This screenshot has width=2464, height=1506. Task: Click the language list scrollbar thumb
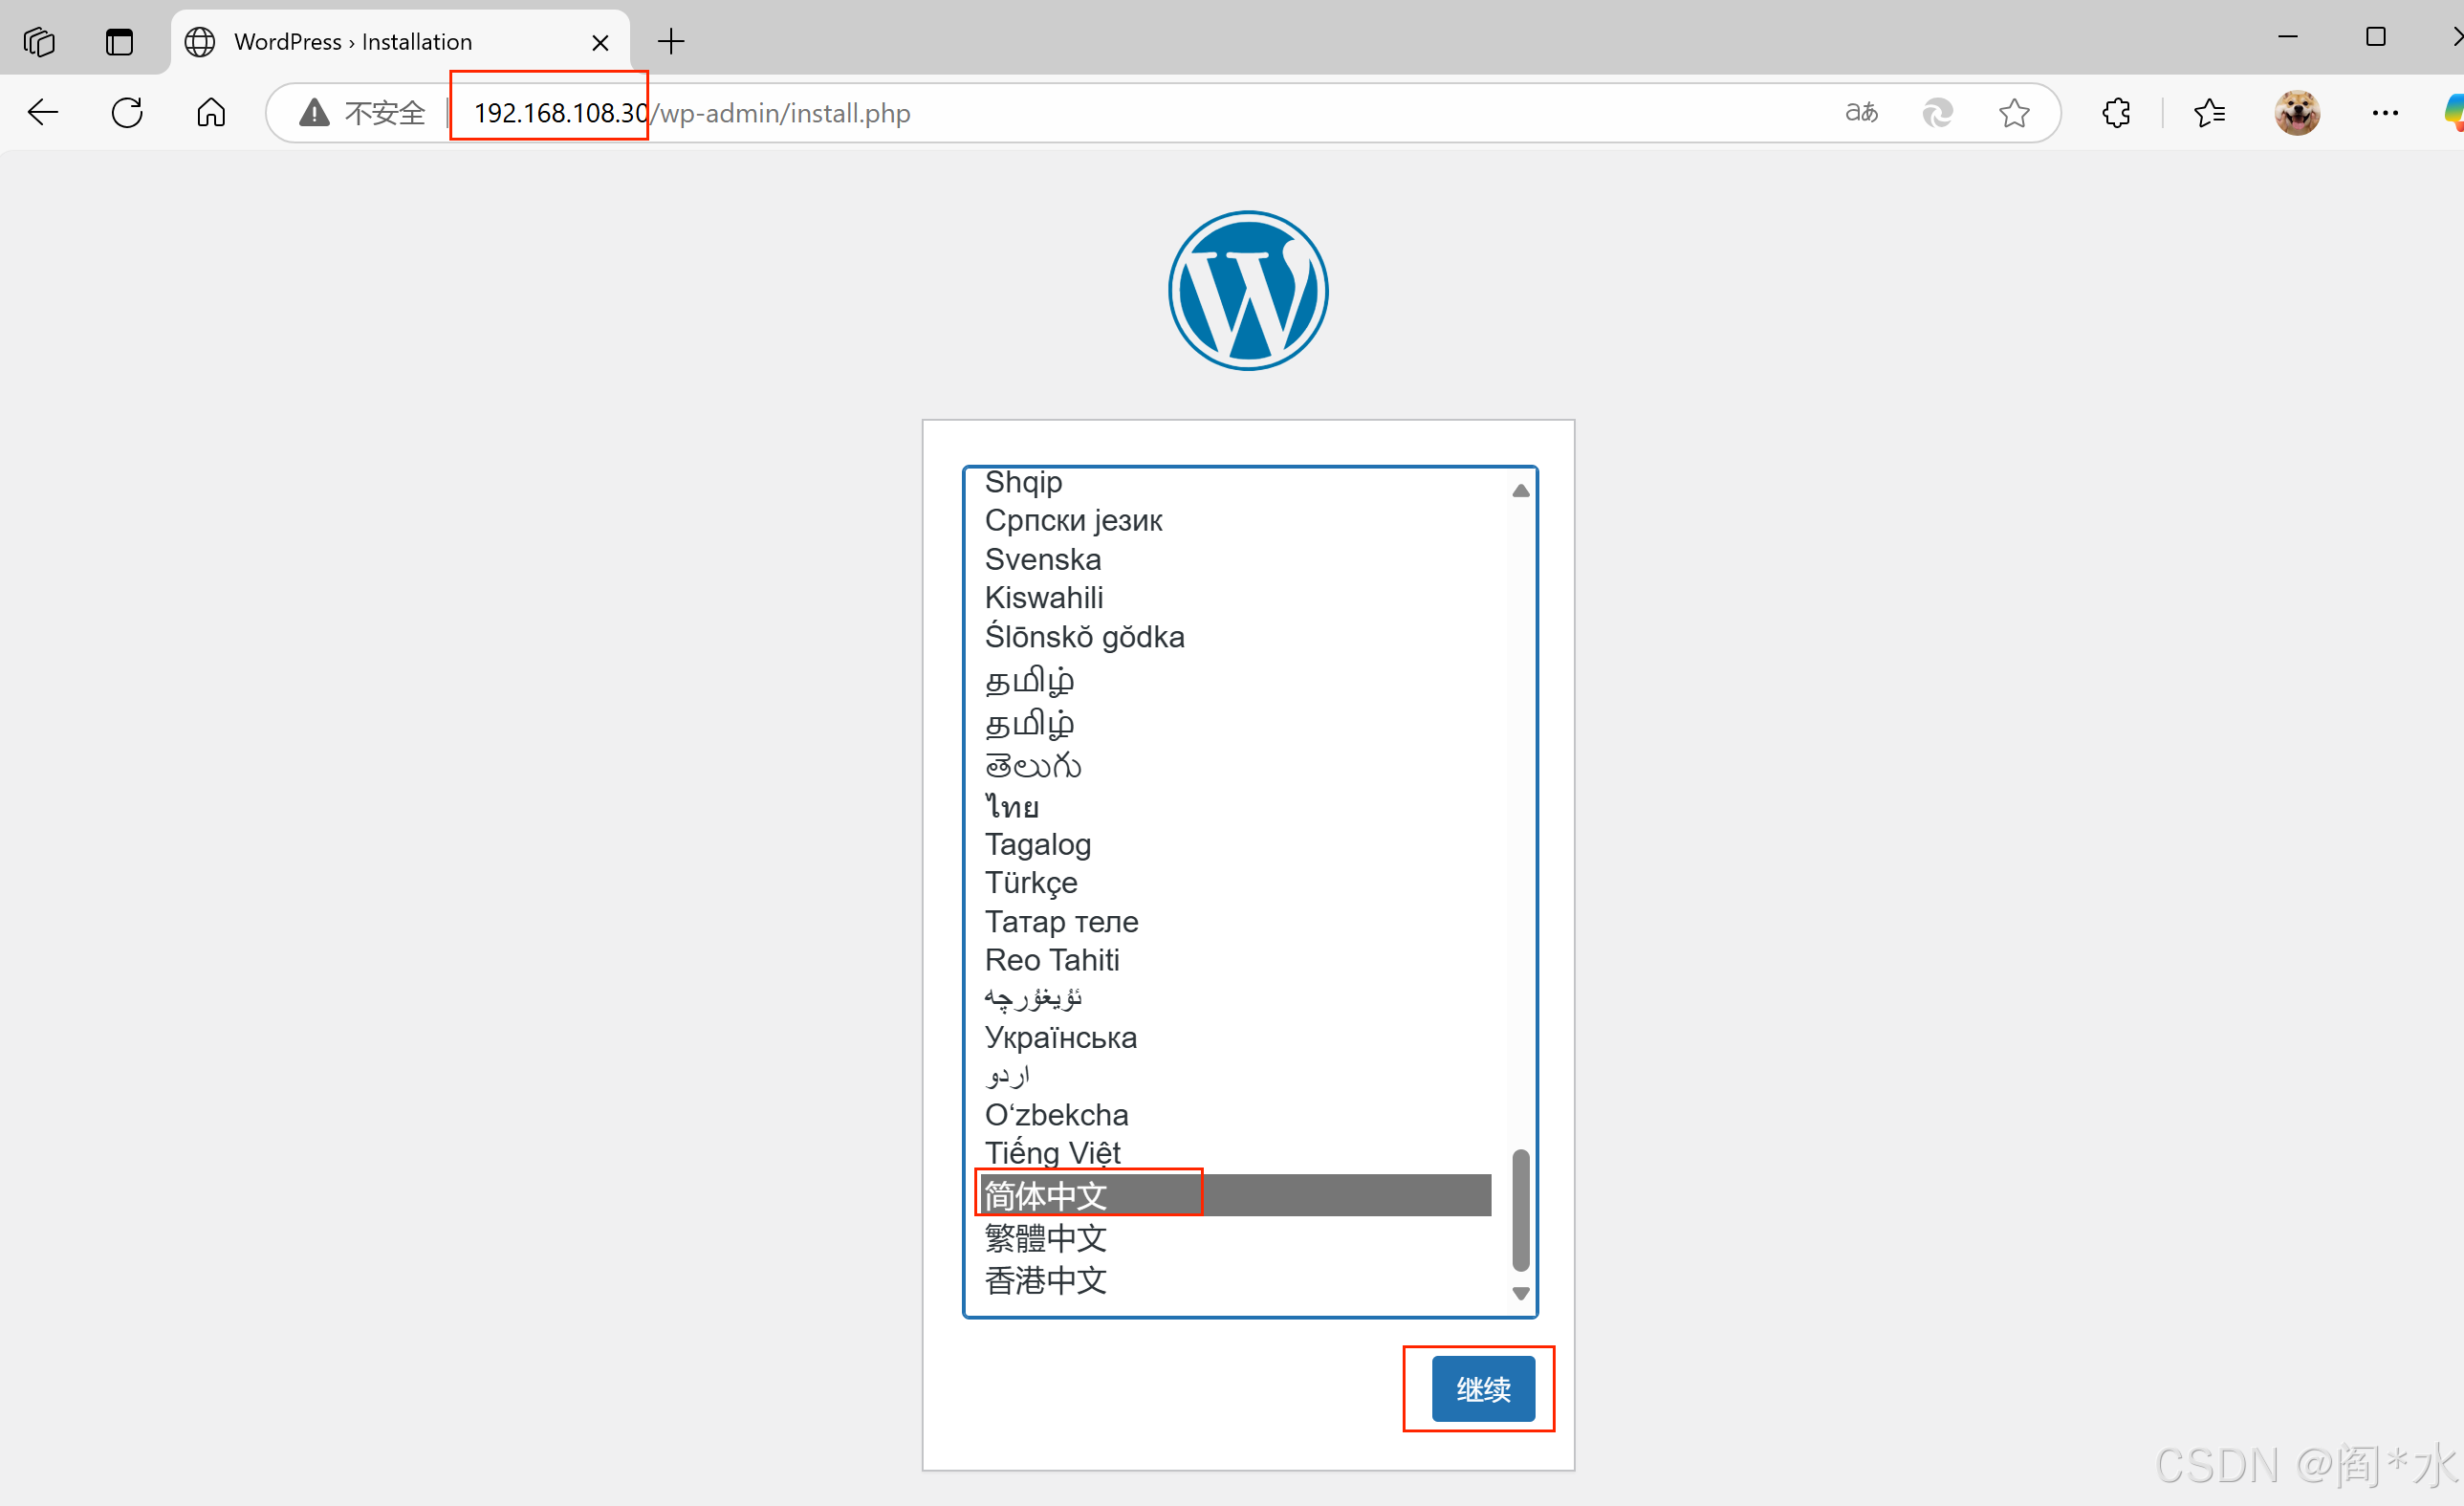pos(1520,1210)
